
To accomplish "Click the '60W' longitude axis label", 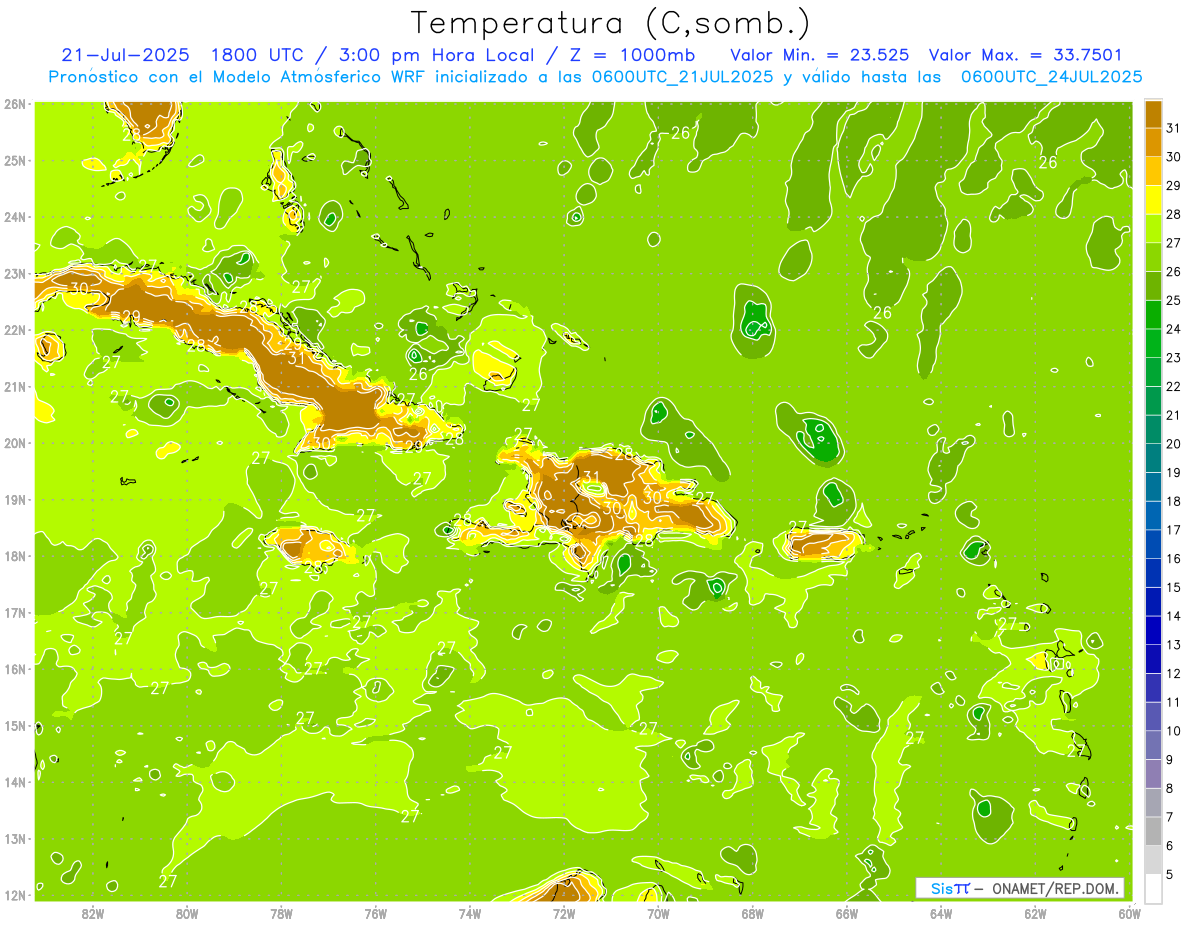I will pos(1129,913).
